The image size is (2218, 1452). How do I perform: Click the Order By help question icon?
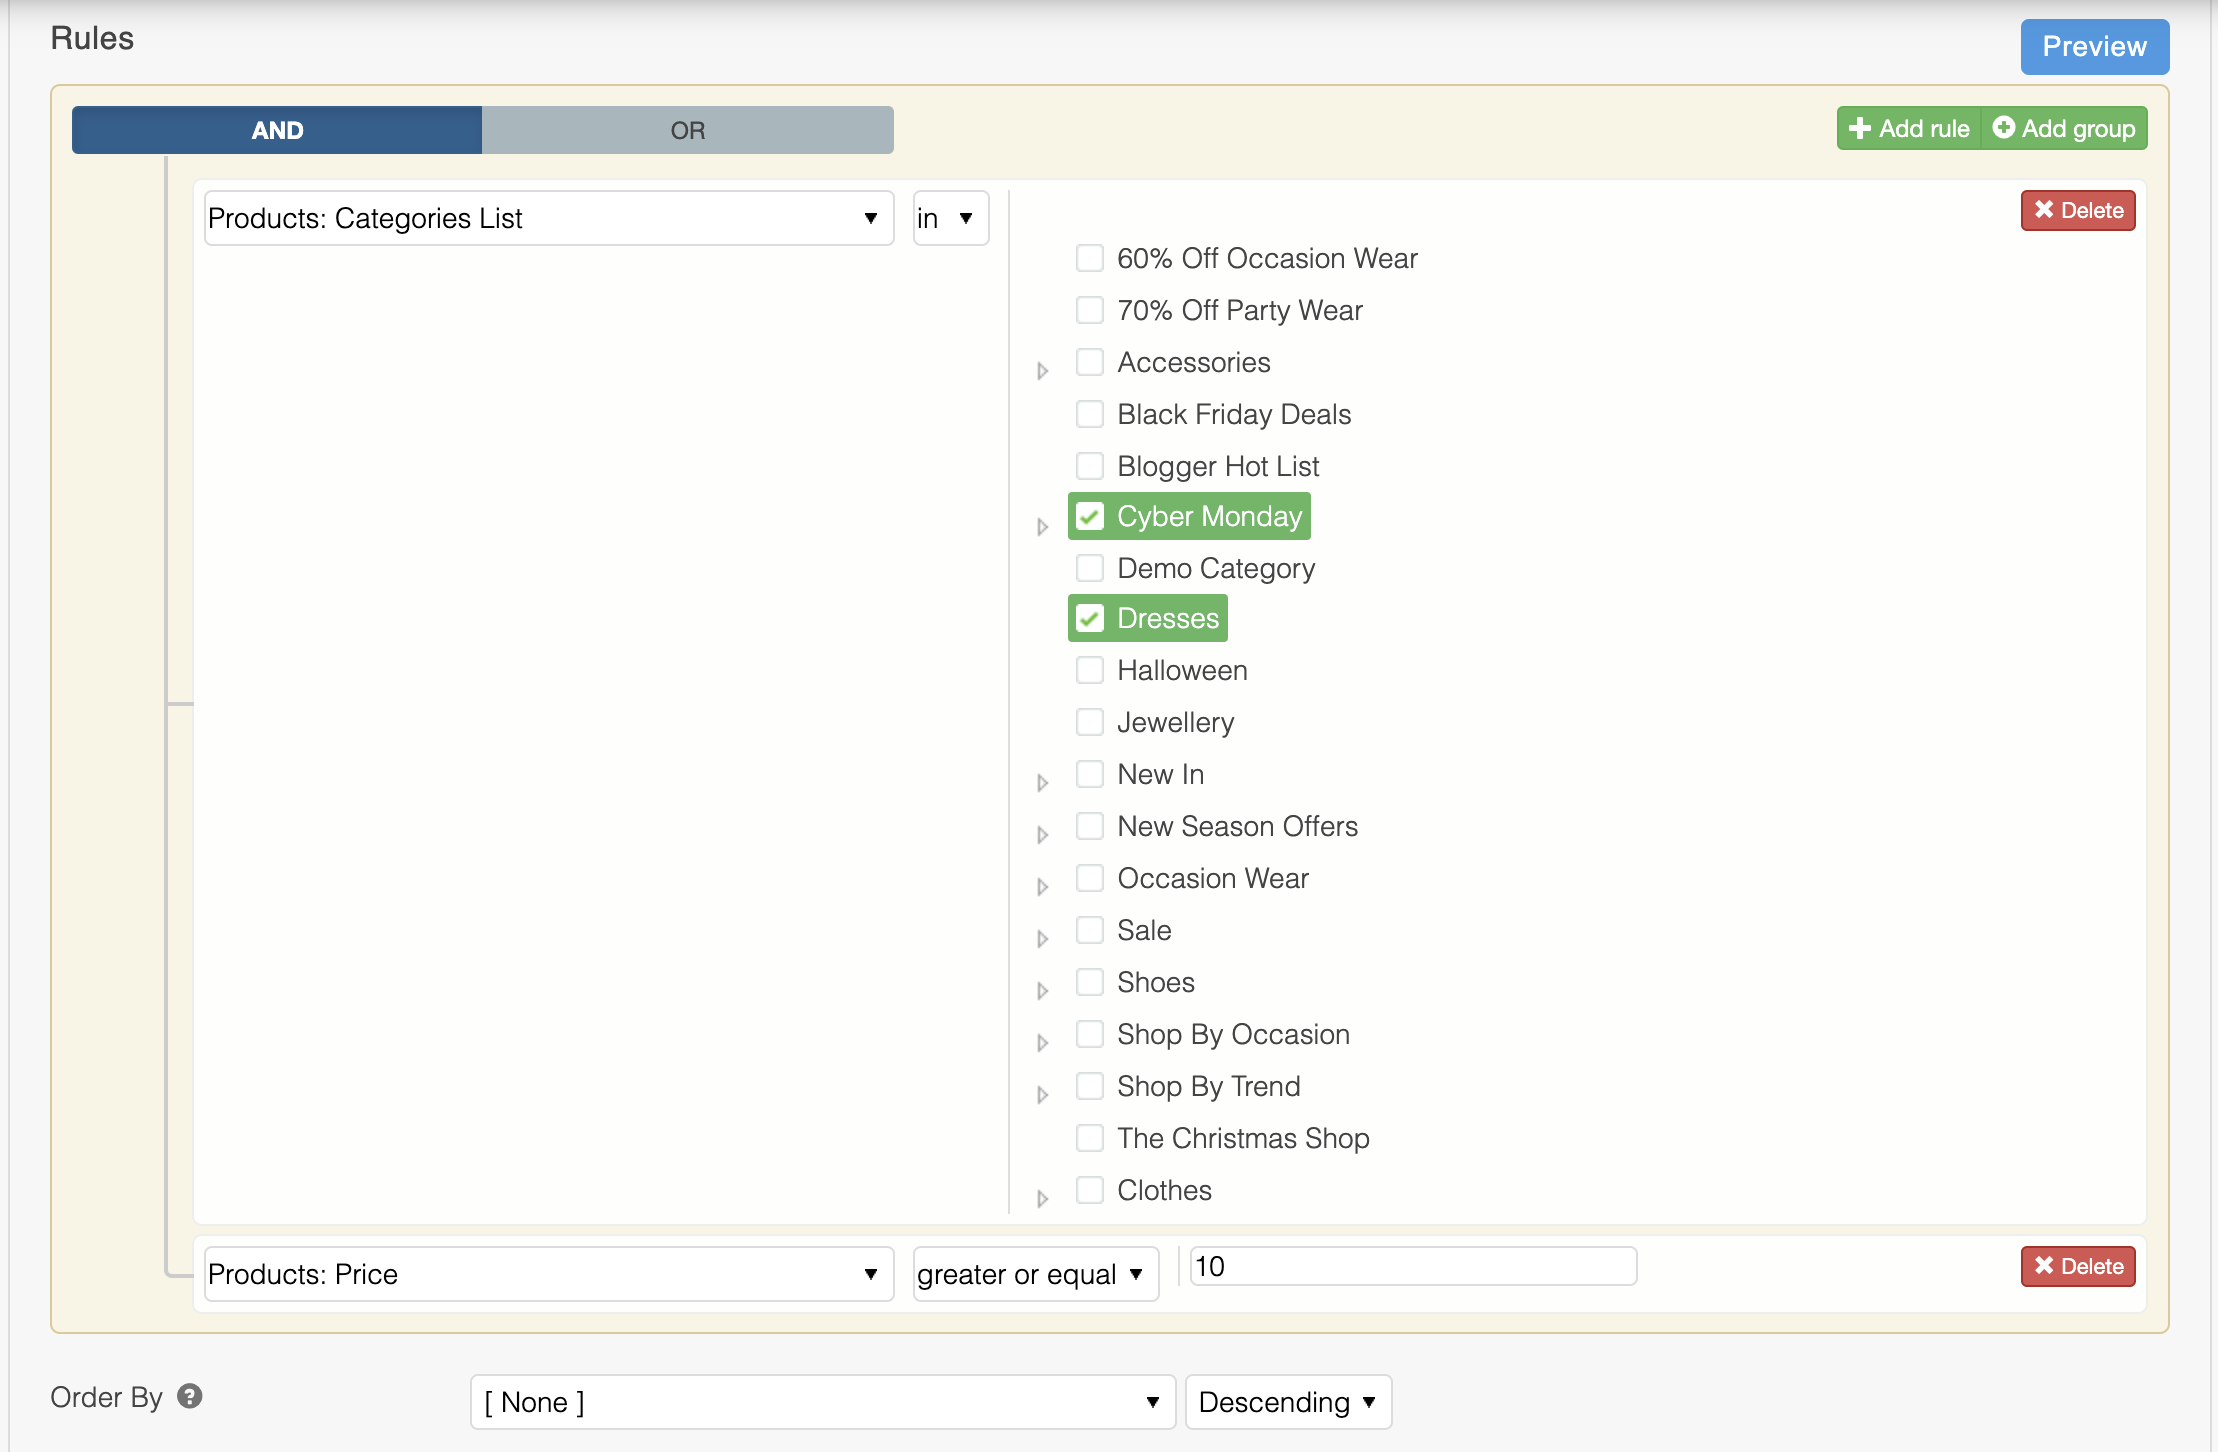pyautogui.click(x=190, y=1396)
